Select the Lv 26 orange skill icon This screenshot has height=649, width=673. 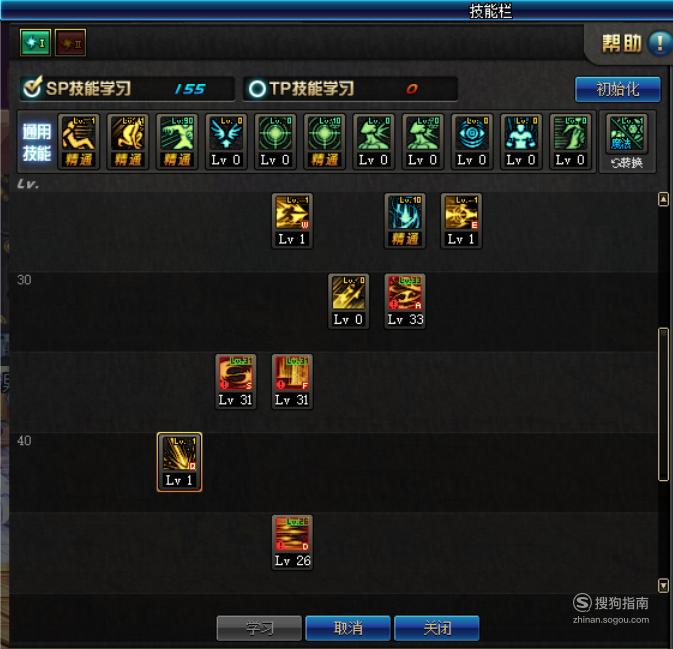click(x=292, y=542)
